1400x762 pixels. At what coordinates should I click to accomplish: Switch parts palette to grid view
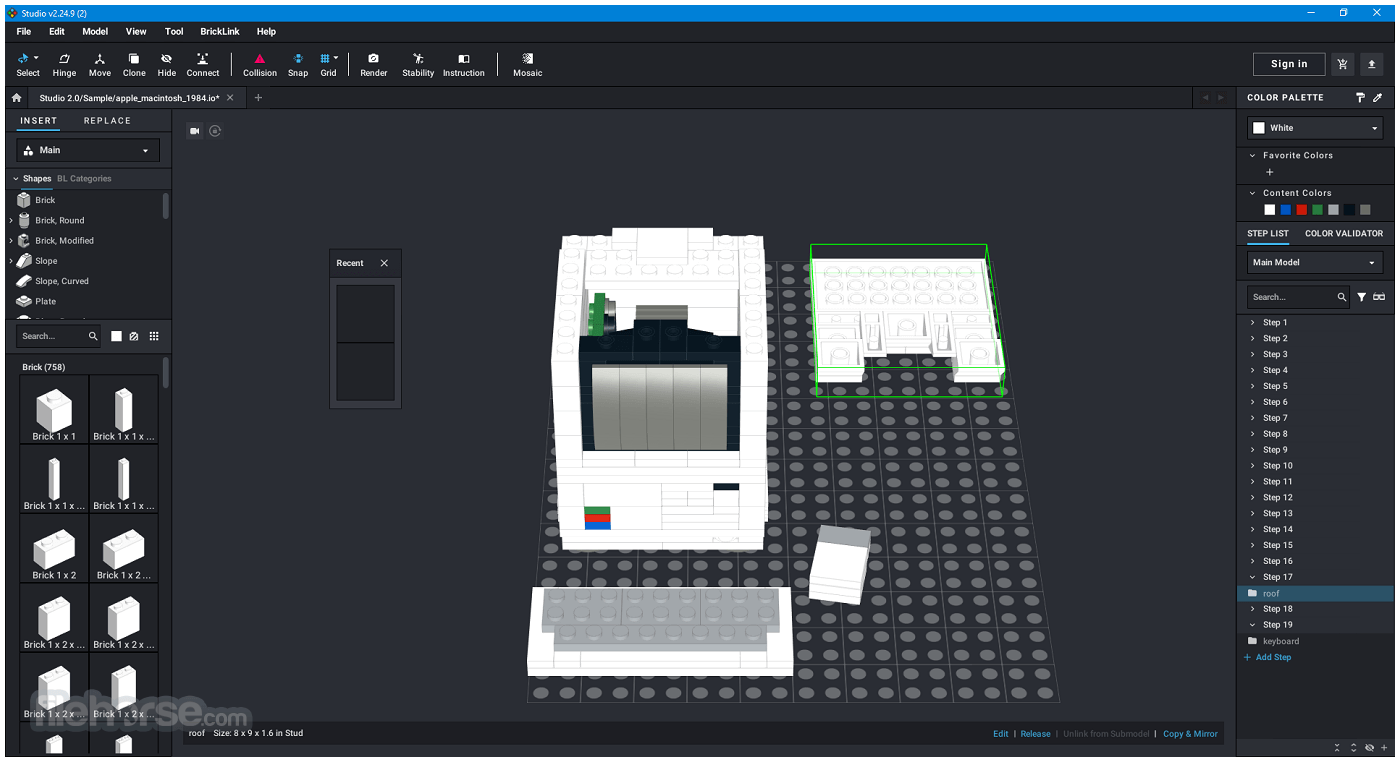click(153, 336)
